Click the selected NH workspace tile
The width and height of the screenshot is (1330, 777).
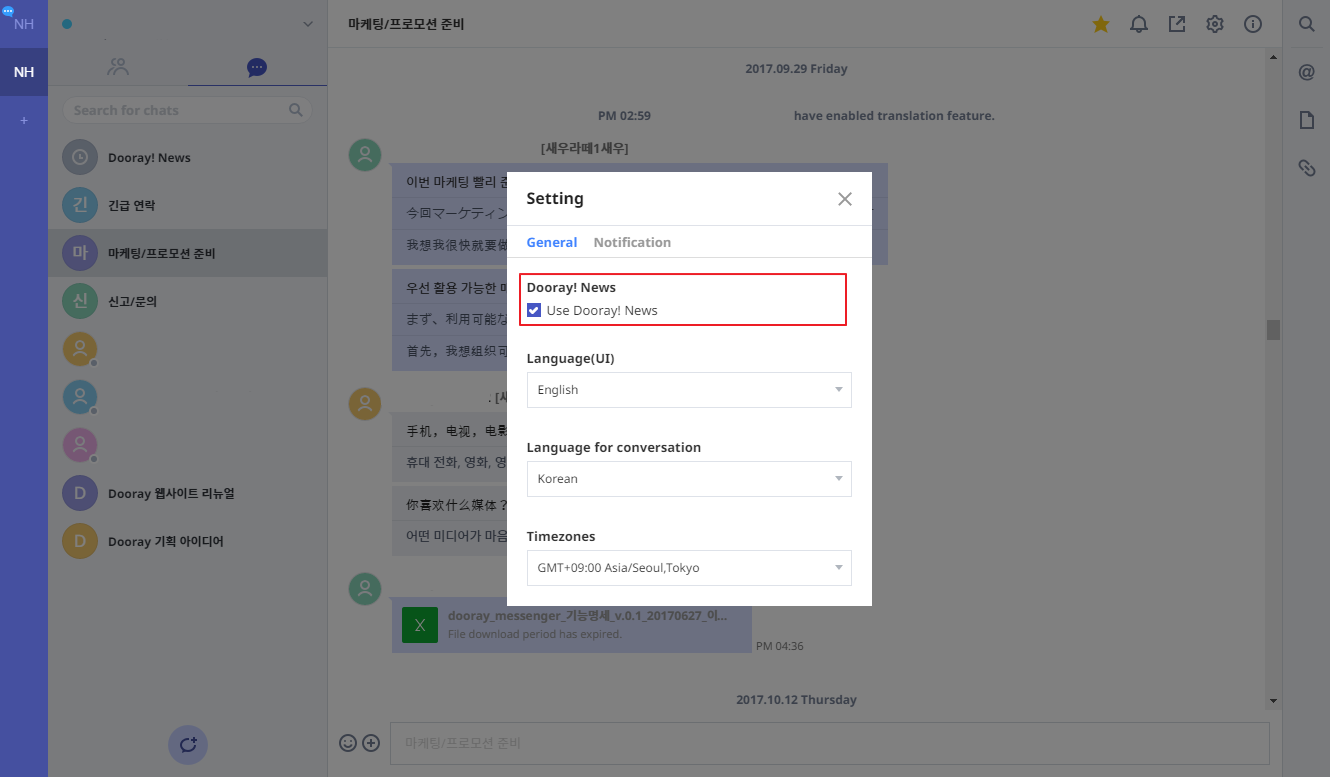pyautogui.click(x=24, y=72)
